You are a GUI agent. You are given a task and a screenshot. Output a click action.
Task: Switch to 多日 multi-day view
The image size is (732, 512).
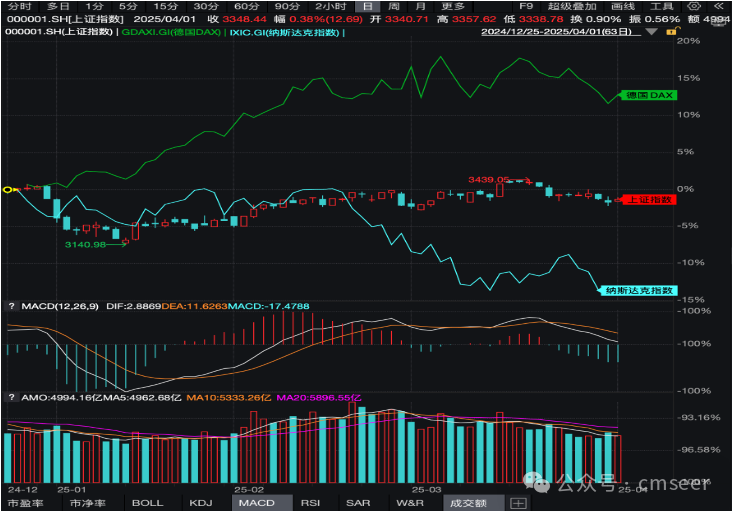tap(58, 6)
